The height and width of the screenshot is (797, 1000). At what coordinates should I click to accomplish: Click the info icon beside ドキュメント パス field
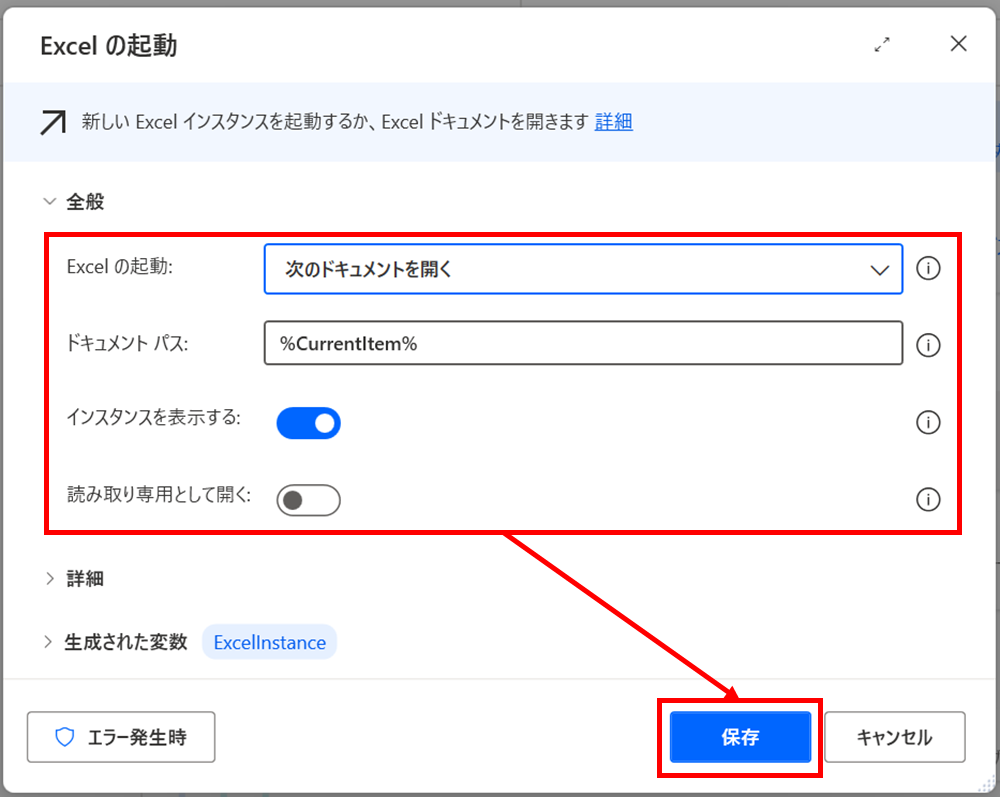point(928,345)
